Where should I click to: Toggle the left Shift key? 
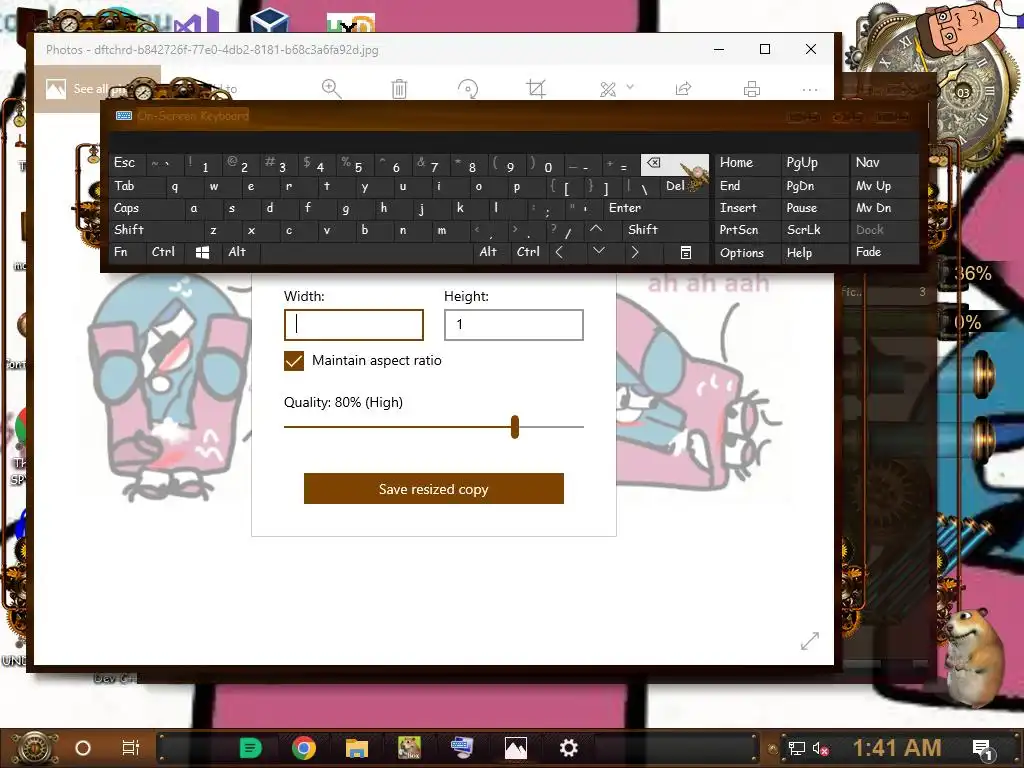click(x=157, y=230)
